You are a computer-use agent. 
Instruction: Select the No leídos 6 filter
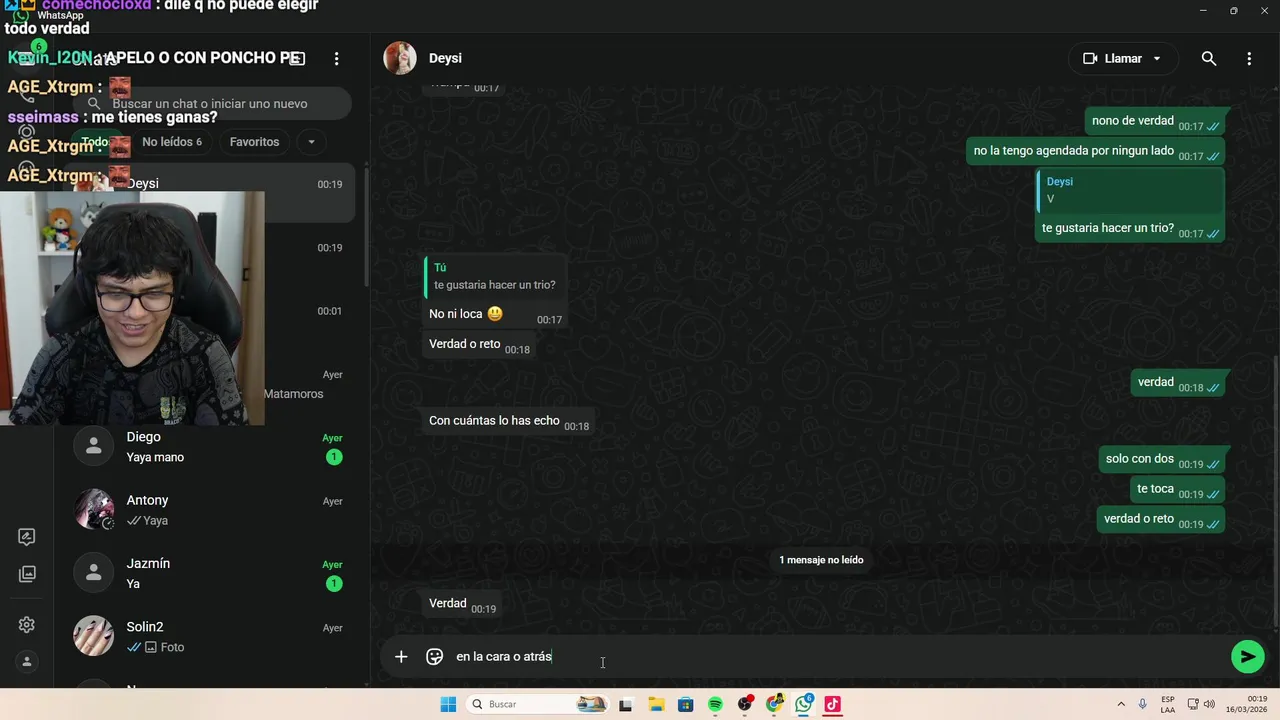pyautogui.click(x=172, y=142)
